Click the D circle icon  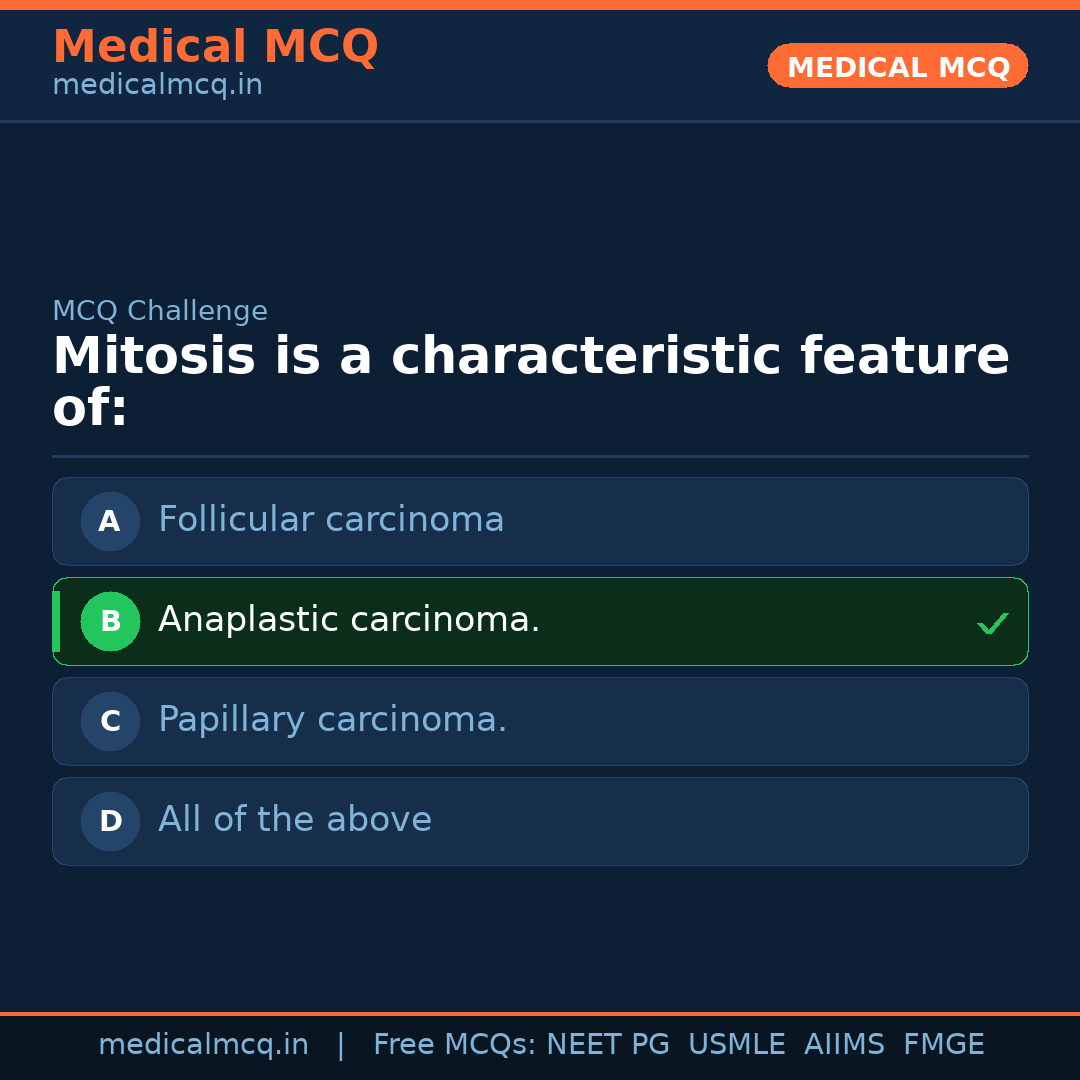coord(110,821)
